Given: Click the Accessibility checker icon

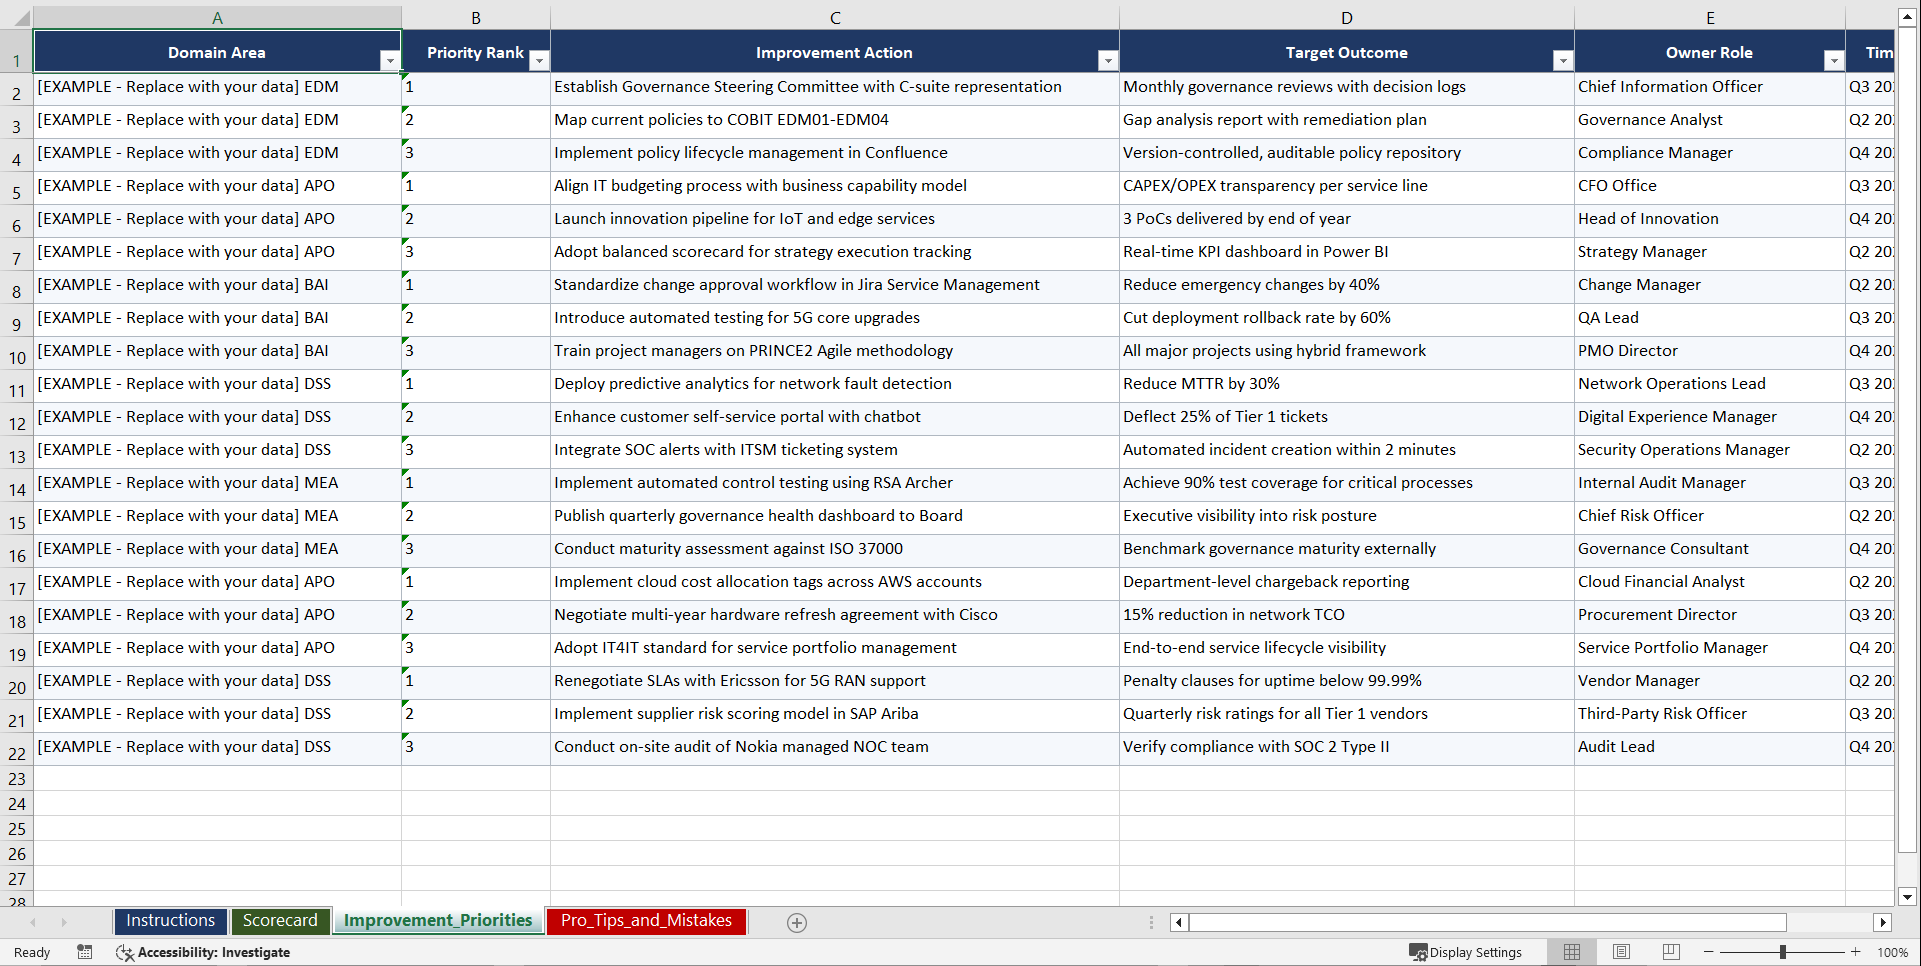Looking at the screenshot, I should [x=125, y=952].
